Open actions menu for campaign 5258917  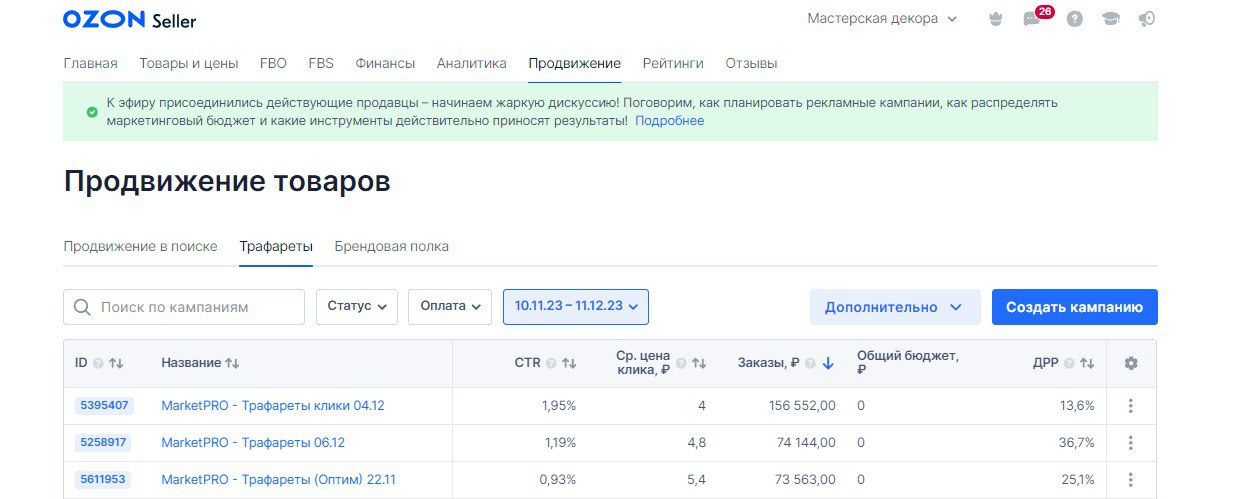point(1131,442)
